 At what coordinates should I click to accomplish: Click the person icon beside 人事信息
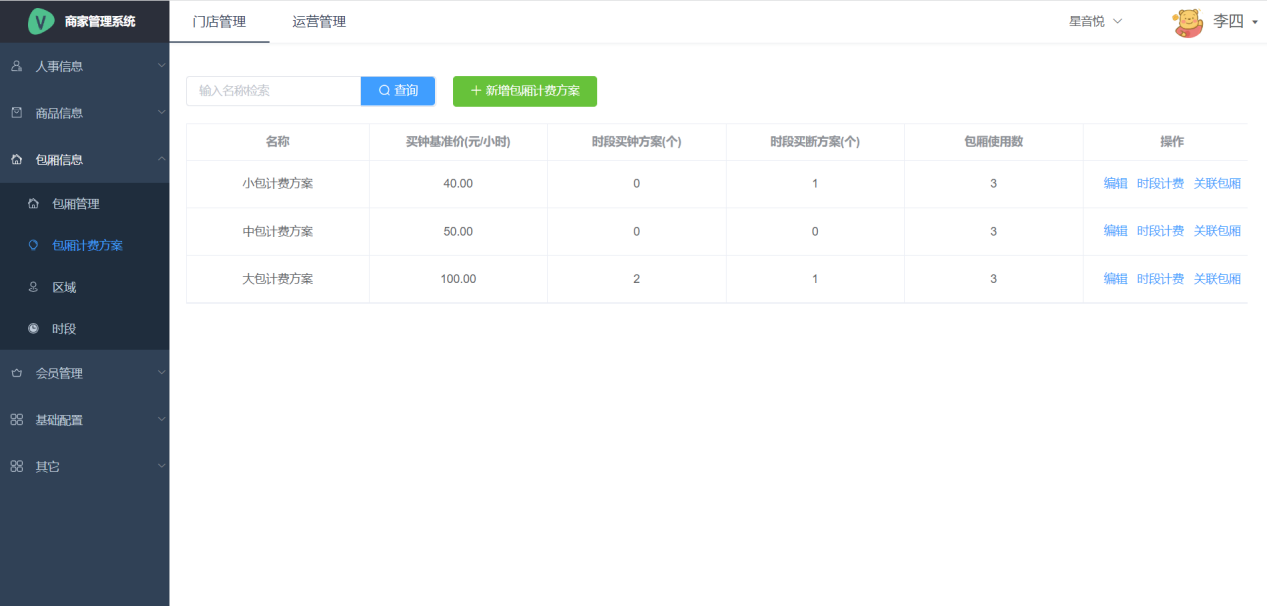[x=16, y=67]
